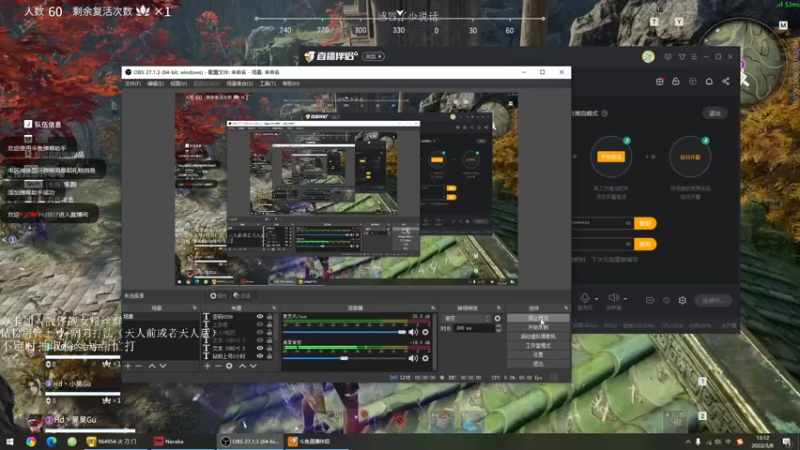The height and width of the screenshot is (450, 800).
Task: Click Stop Streaming button in OBS controls
Action: 538,318
